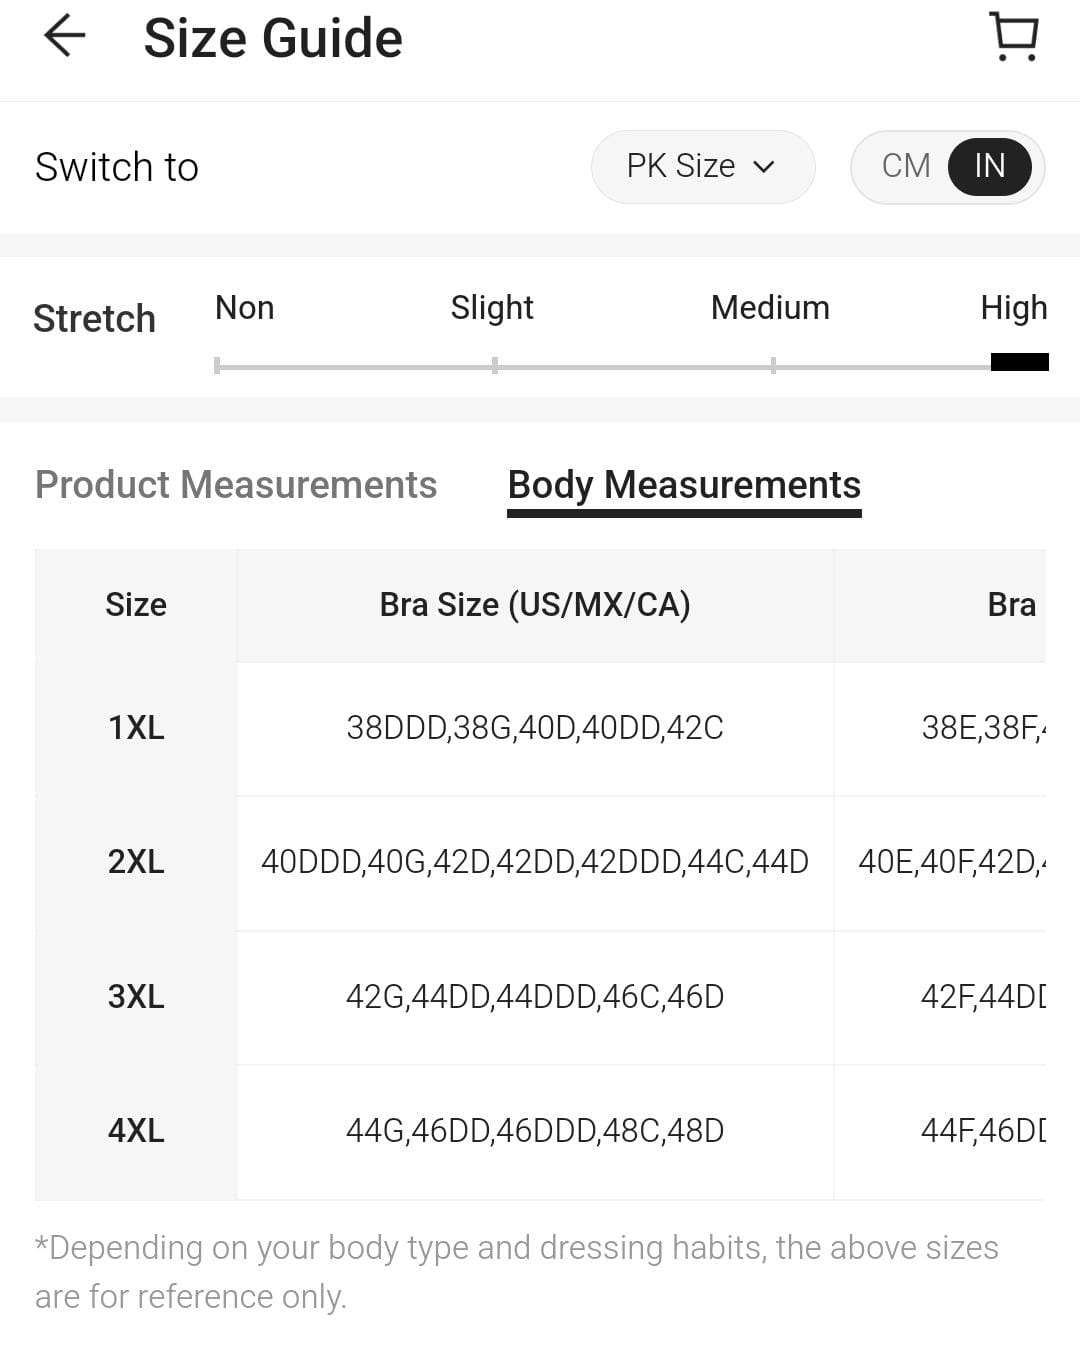Screen dimensions: 1080x1355
Task: Click the PK Size chevron arrow
Action: point(764,167)
